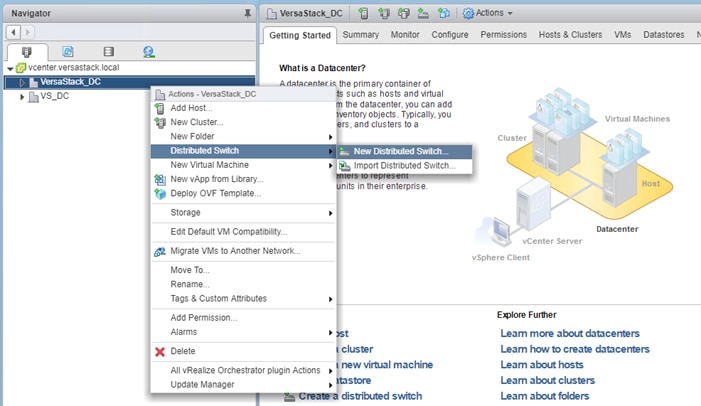Click Import Distributed Switch submenu icon
This screenshot has width=701, height=406.
pyautogui.click(x=344, y=166)
